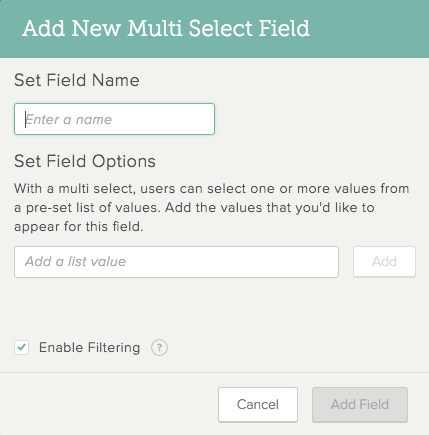This screenshot has height=435, width=429.
Task: Open the Enable Filtering help question-mark icon
Action: pos(159,348)
